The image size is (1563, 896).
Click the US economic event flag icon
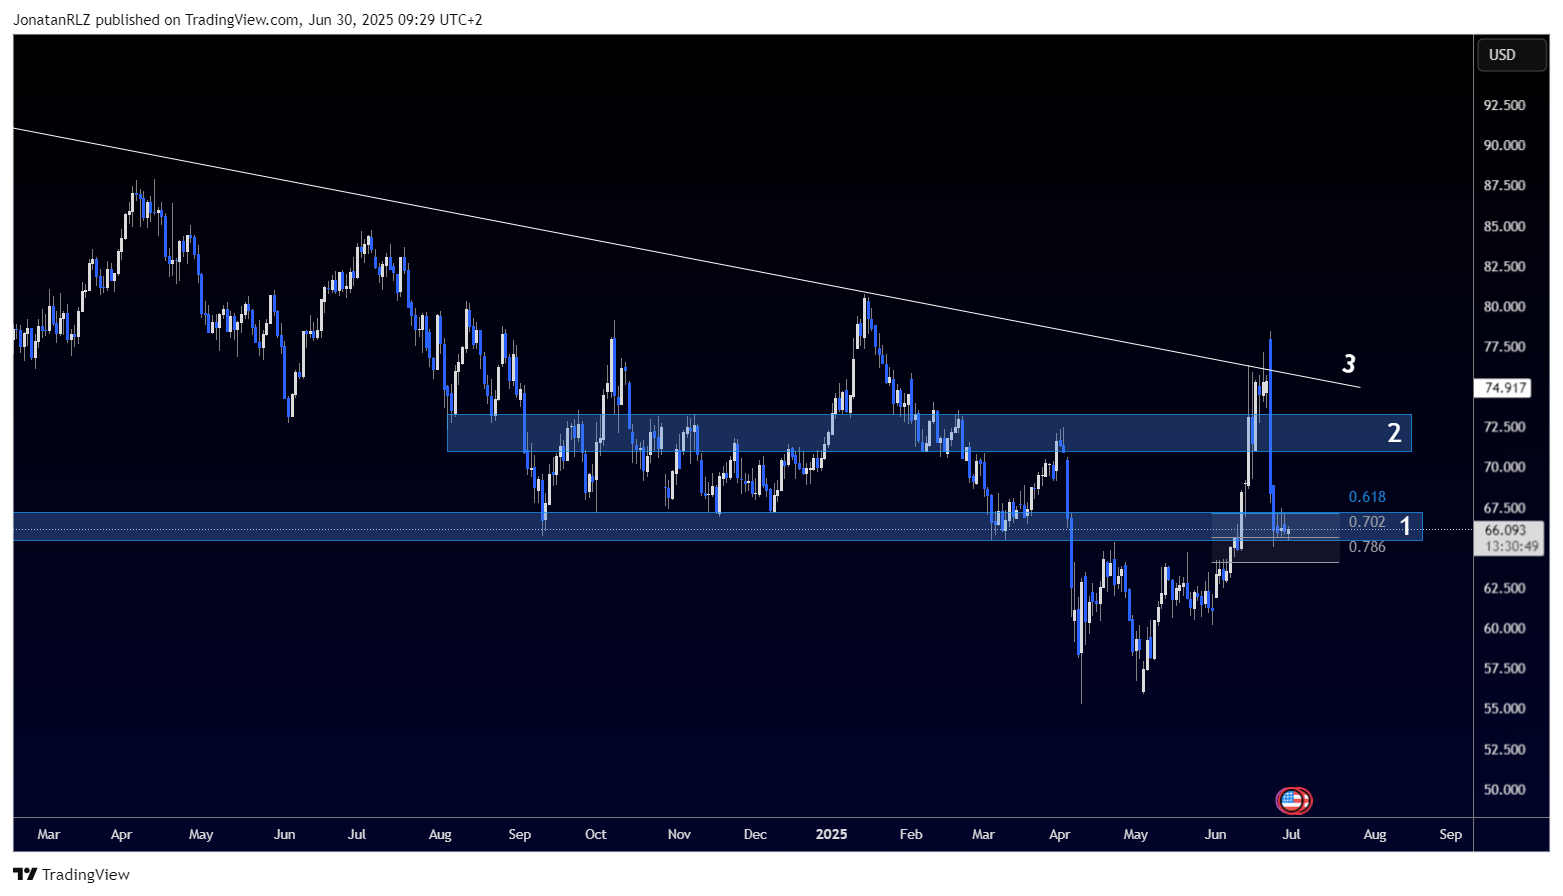pyautogui.click(x=1292, y=800)
